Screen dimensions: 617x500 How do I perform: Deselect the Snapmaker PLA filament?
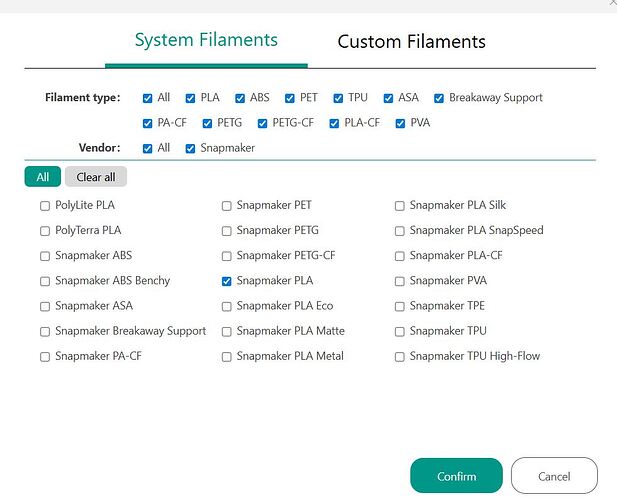[227, 281]
